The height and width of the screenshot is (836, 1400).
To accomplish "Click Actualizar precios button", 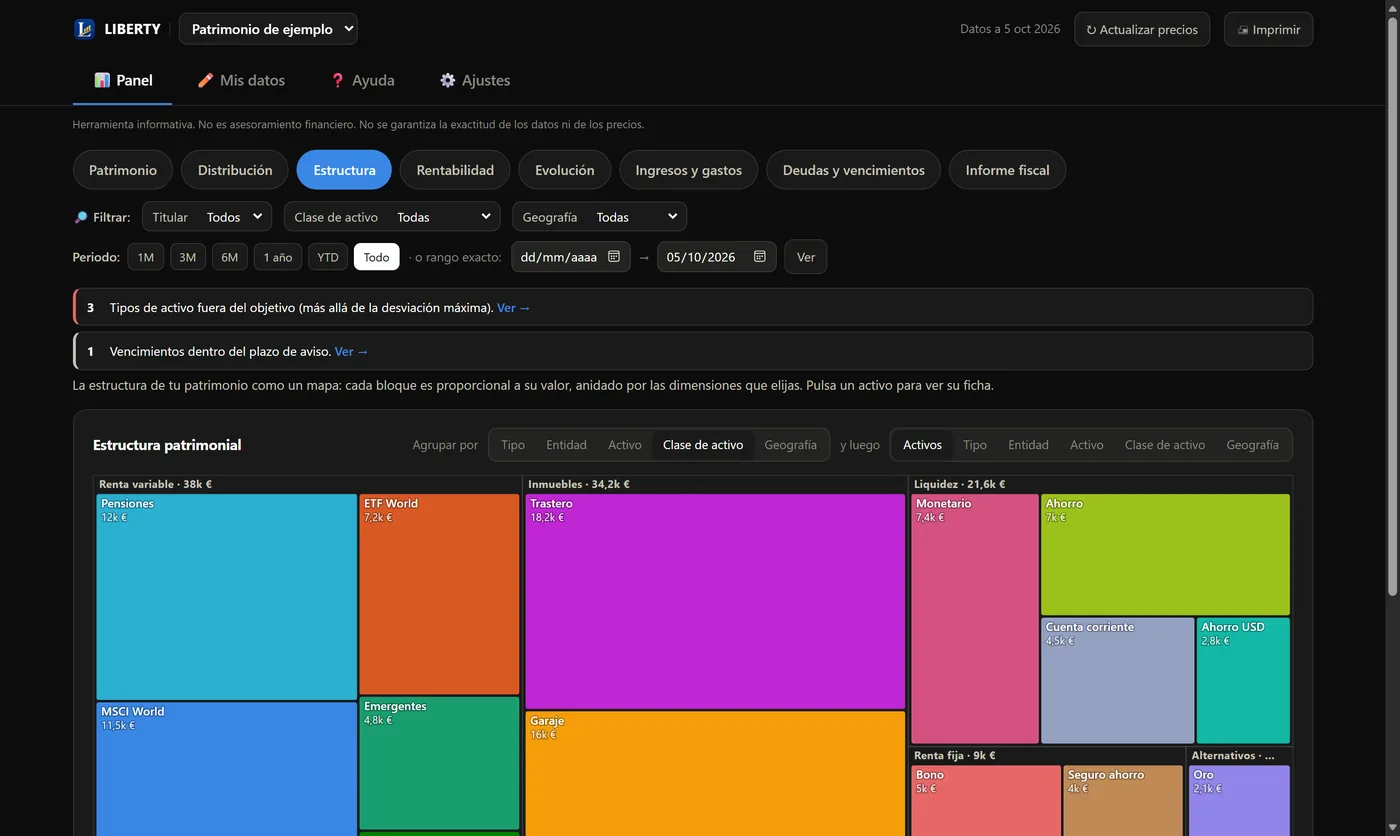I will pyautogui.click(x=1142, y=29).
